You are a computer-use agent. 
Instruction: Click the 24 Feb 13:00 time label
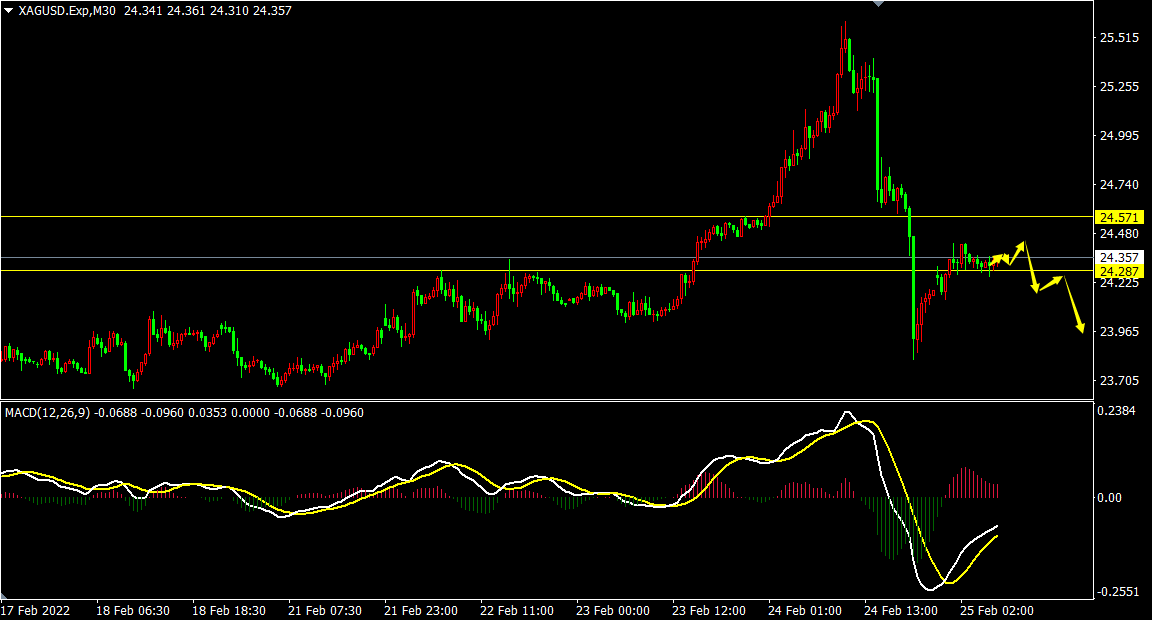pos(901,610)
